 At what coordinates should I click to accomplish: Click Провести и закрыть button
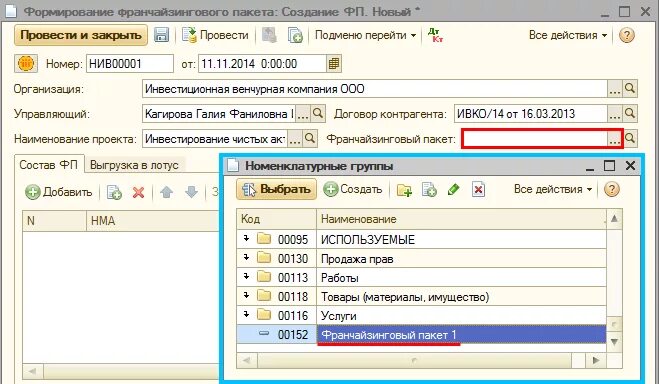[81, 35]
